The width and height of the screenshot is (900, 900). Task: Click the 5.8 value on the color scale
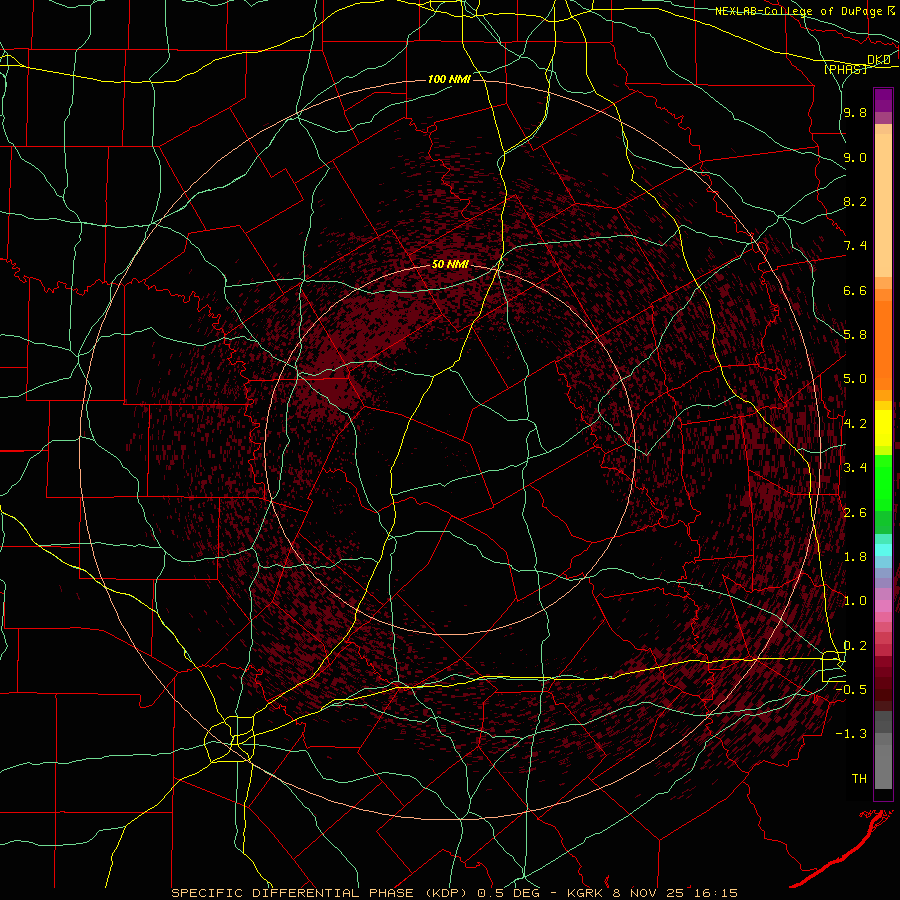click(855, 335)
